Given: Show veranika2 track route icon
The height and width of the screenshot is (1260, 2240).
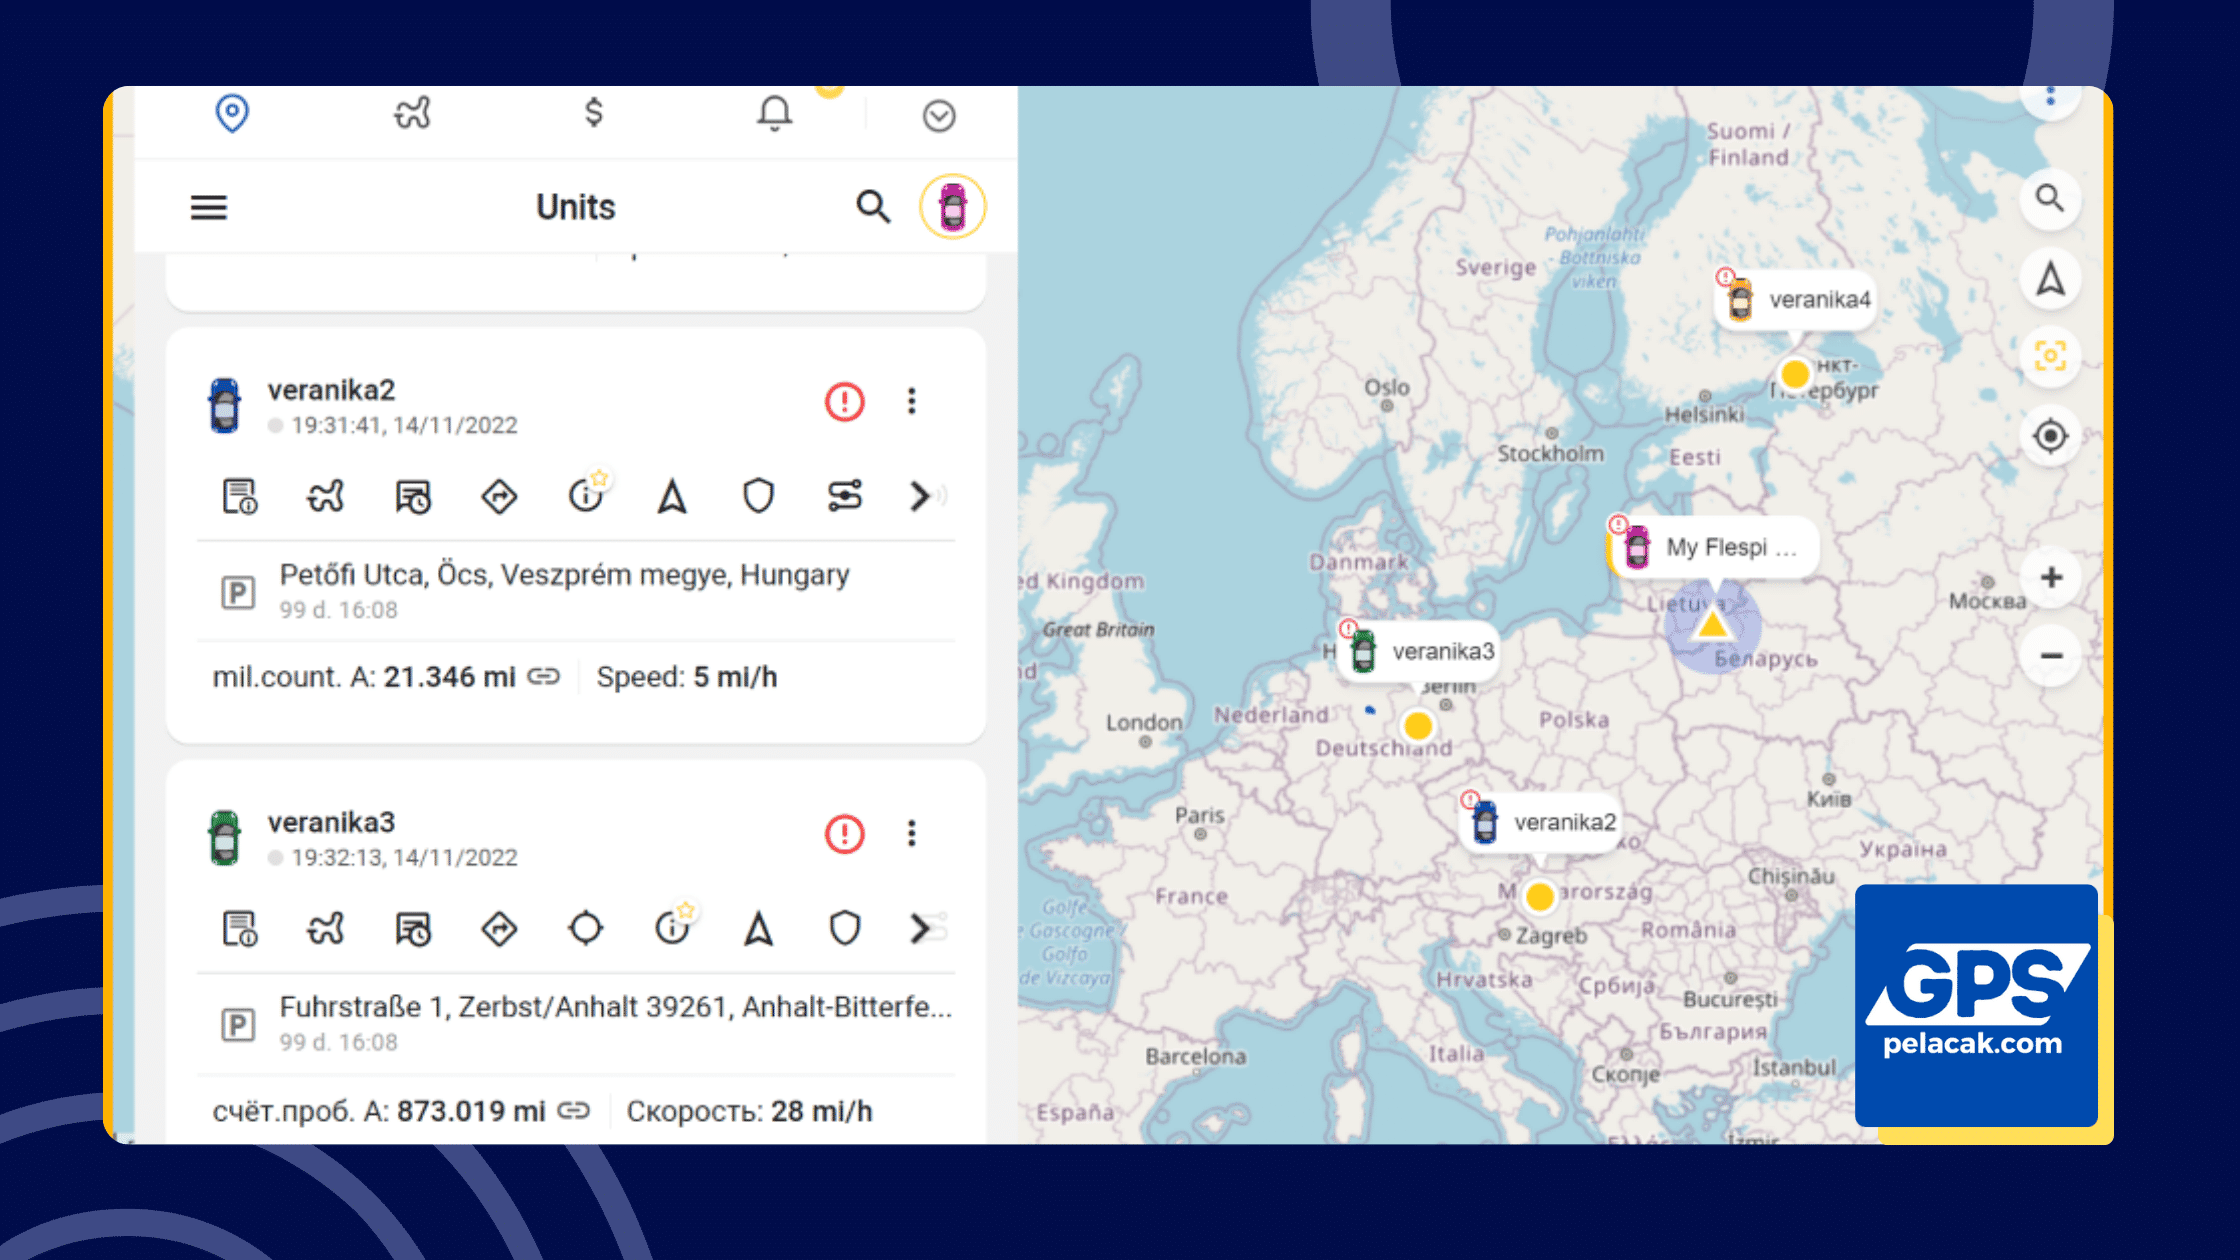Looking at the screenshot, I should 326,496.
